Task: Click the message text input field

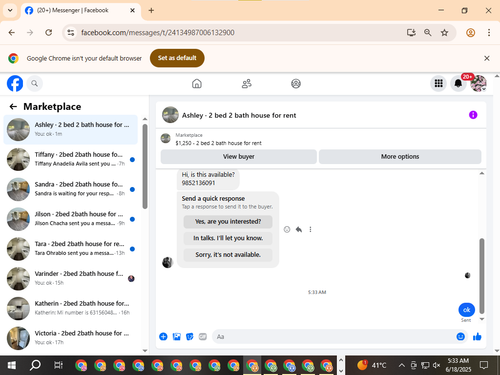Action: click(335, 337)
